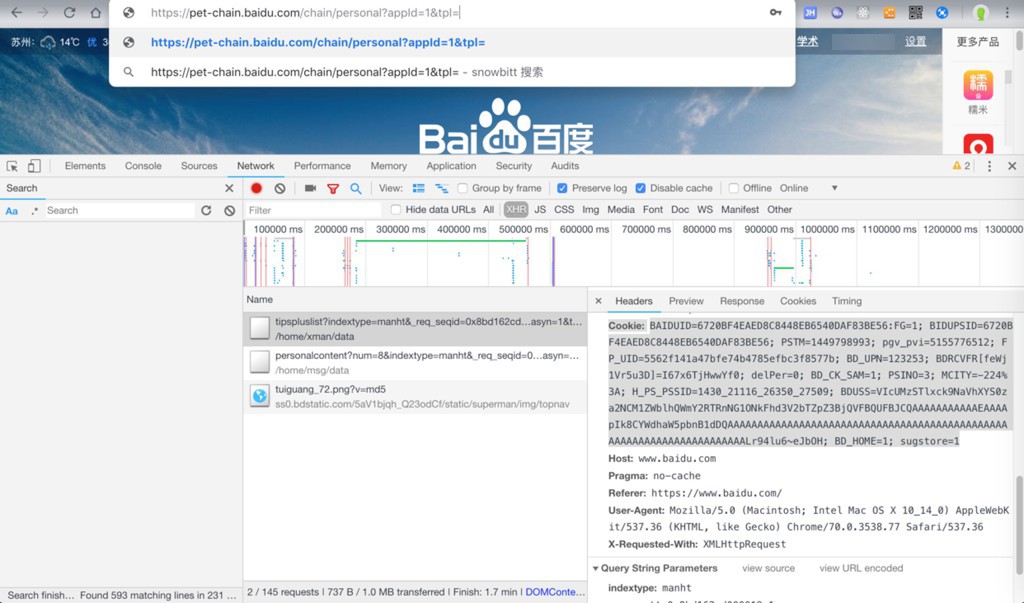Go back using the browser back arrow
This screenshot has height=603, width=1024.
(17, 12)
